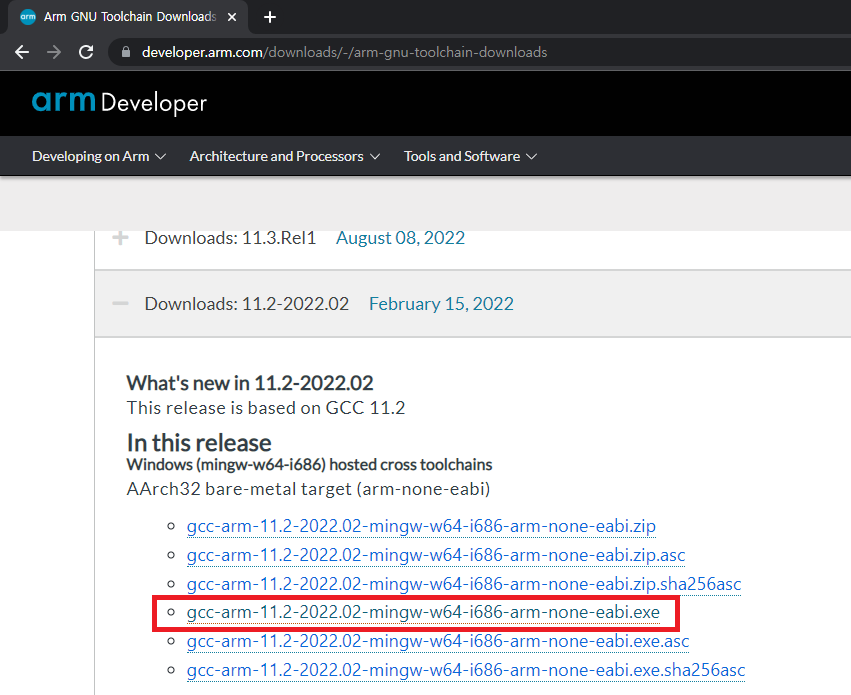Download the arm-none-eabi.exe installer
Screen dimensions: 851x695
pos(423,613)
